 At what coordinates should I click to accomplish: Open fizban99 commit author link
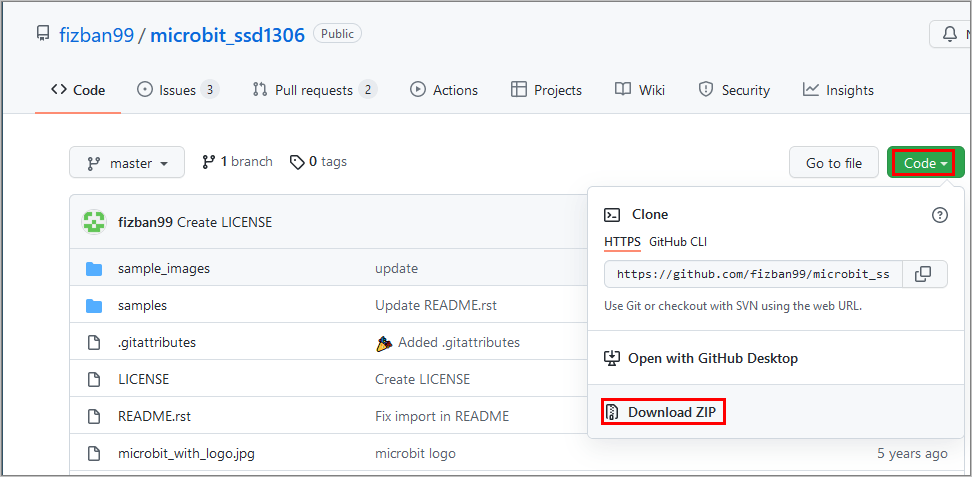(x=145, y=222)
